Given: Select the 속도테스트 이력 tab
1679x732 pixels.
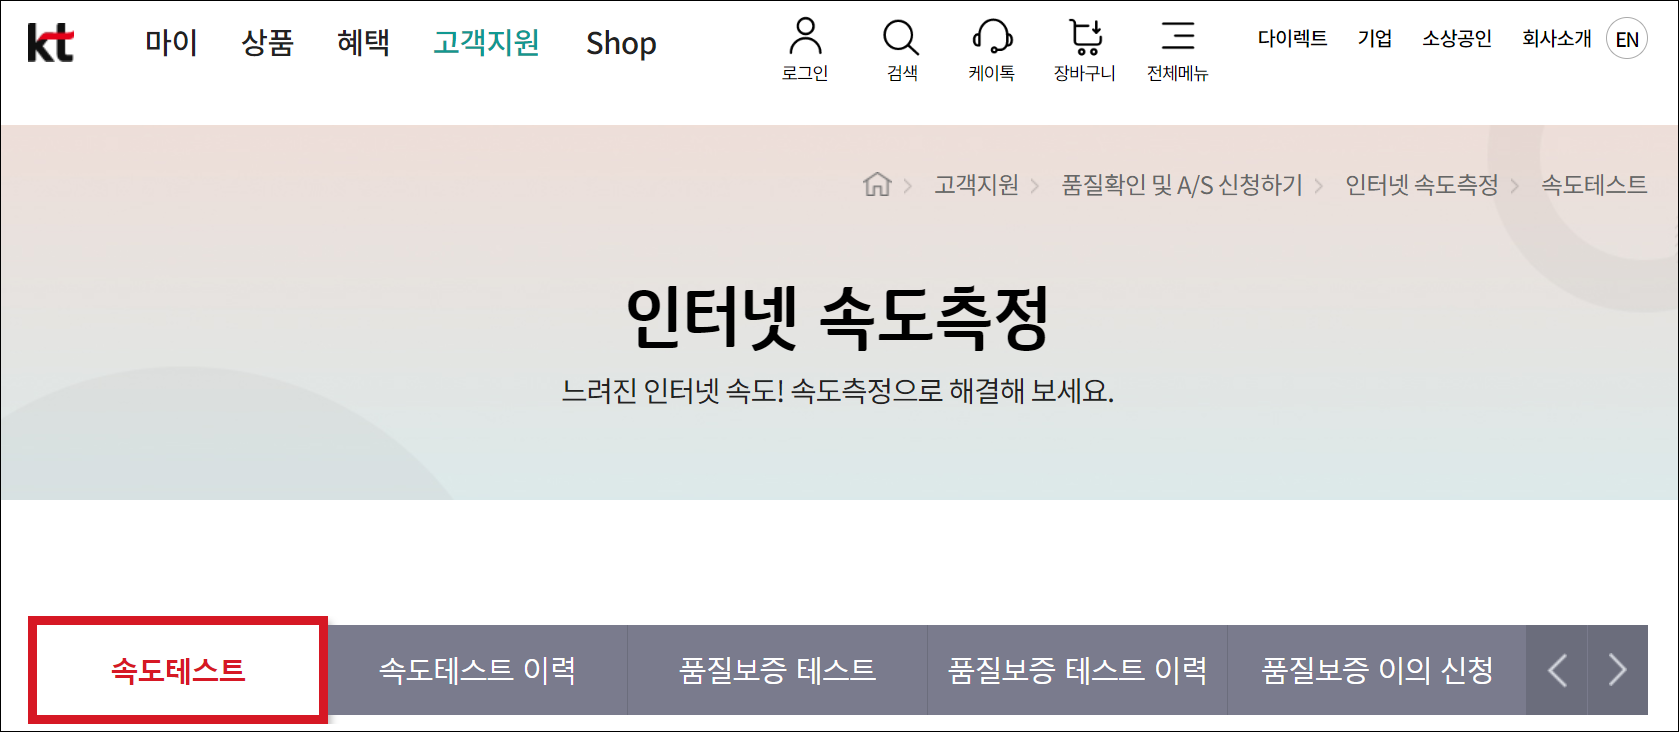Looking at the screenshot, I should tap(478, 670).
